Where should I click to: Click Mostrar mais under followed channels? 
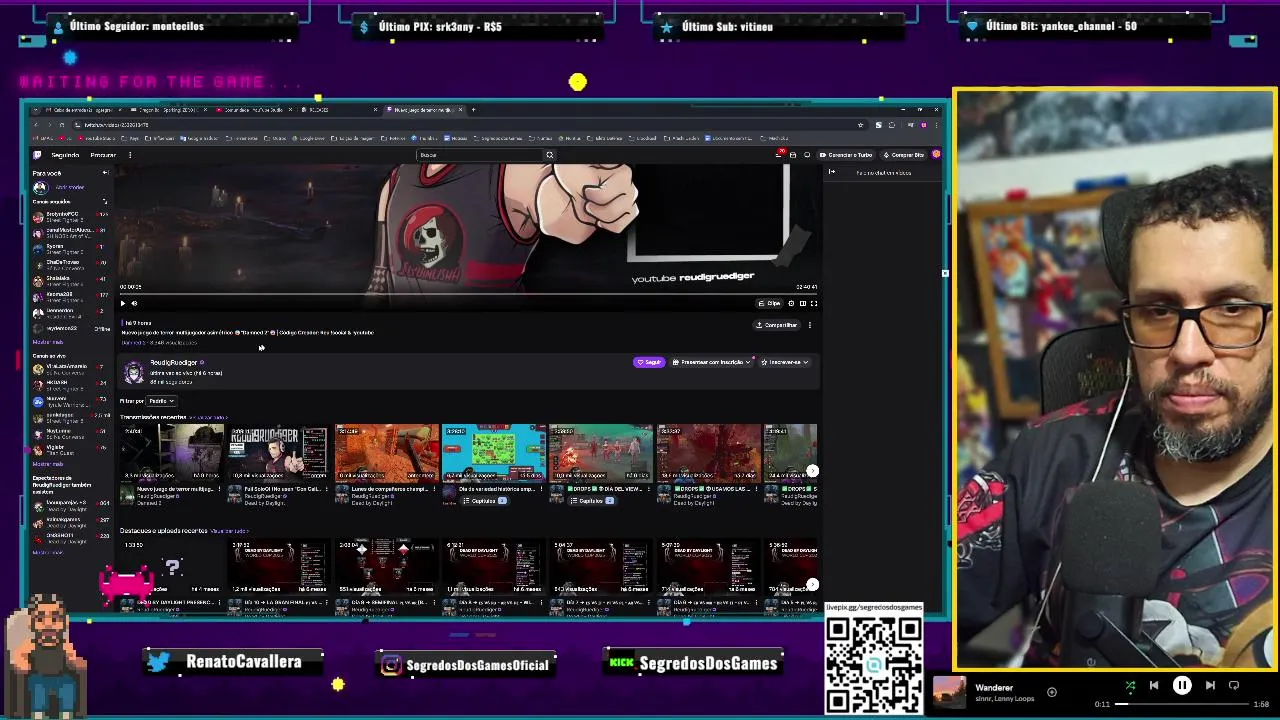[x=47, y=341]
